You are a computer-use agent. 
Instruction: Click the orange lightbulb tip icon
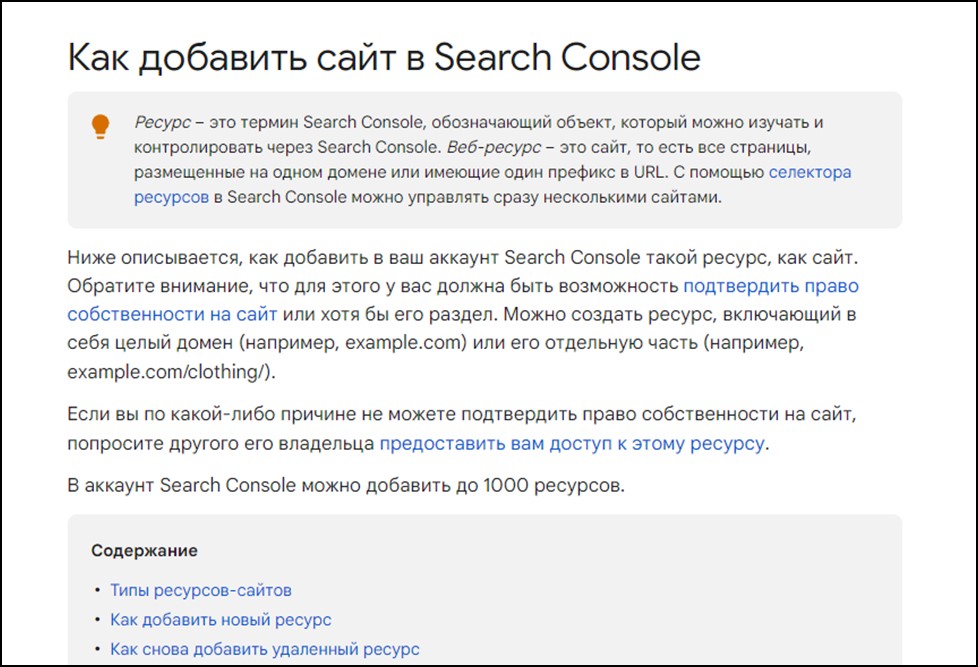click(x=100, y=126)
